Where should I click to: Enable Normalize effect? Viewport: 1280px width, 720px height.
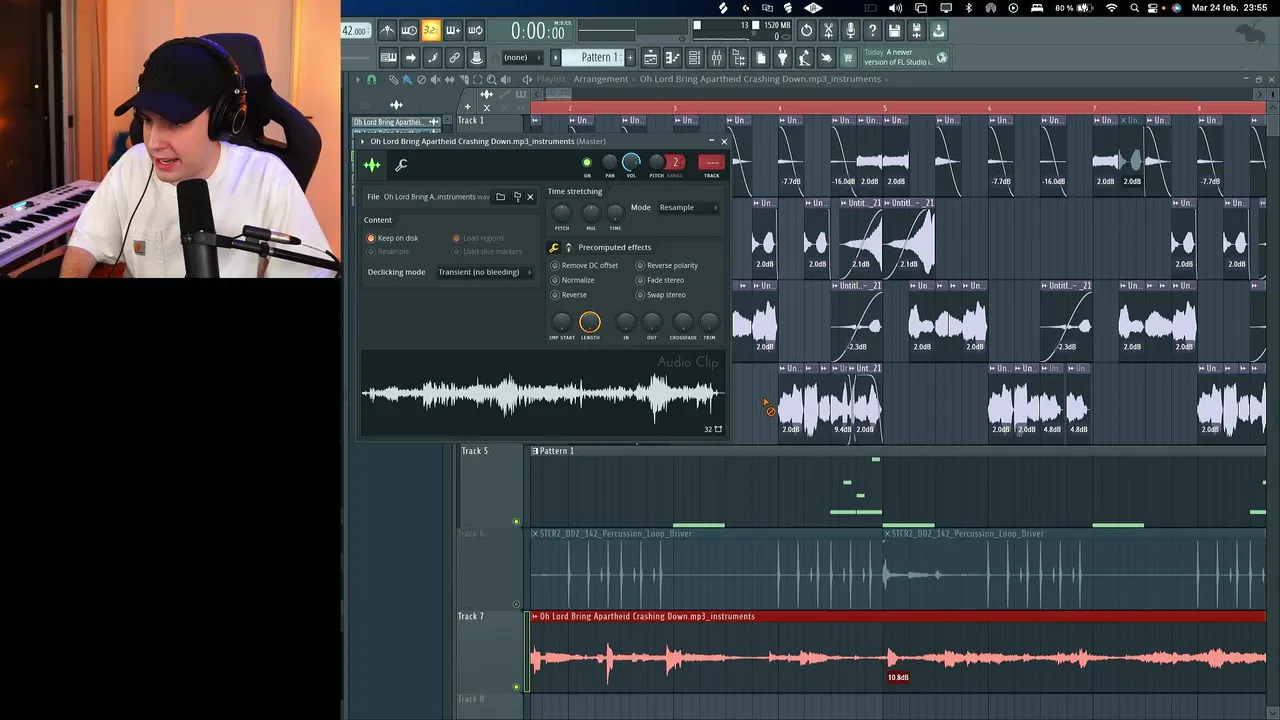(573, 280)
